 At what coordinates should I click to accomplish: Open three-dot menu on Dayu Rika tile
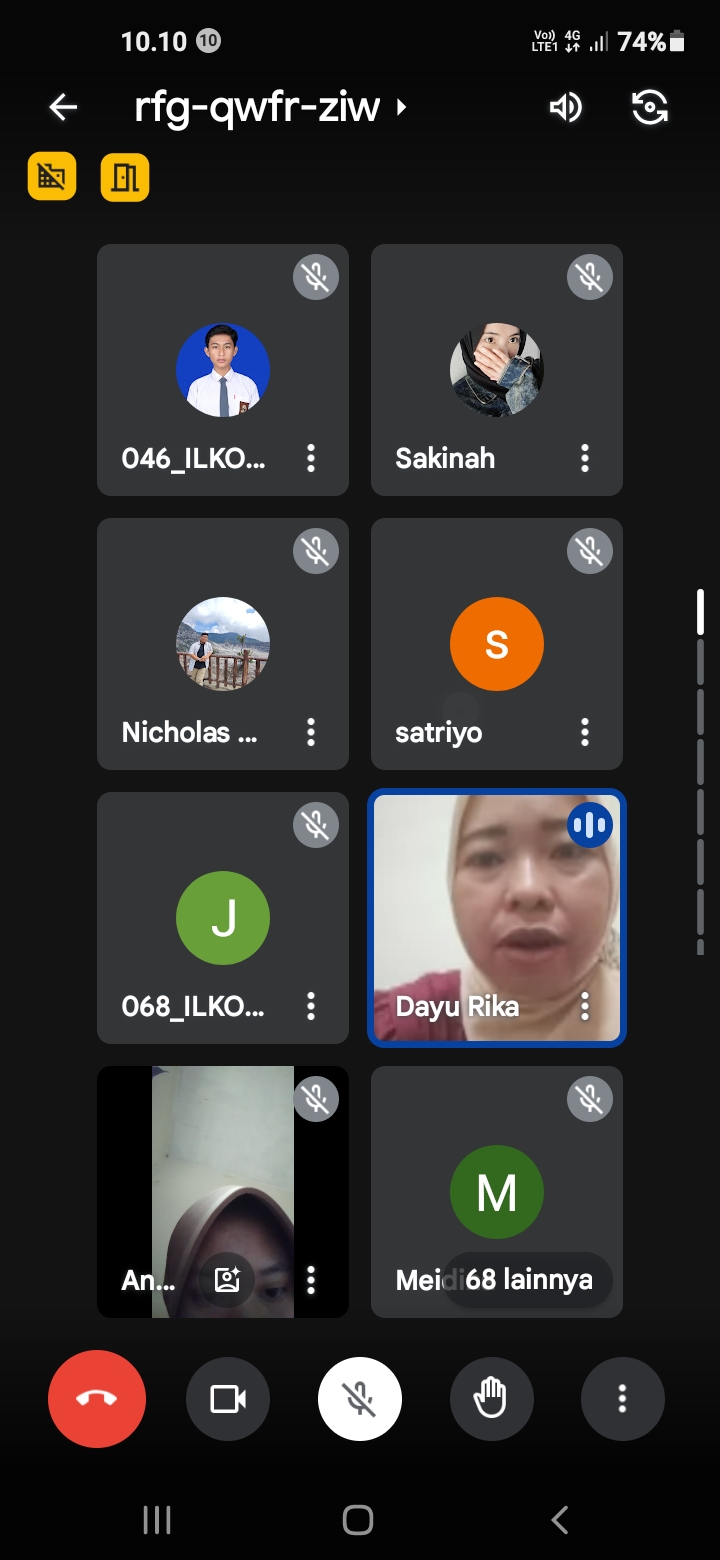click(x=585, y=1005)
